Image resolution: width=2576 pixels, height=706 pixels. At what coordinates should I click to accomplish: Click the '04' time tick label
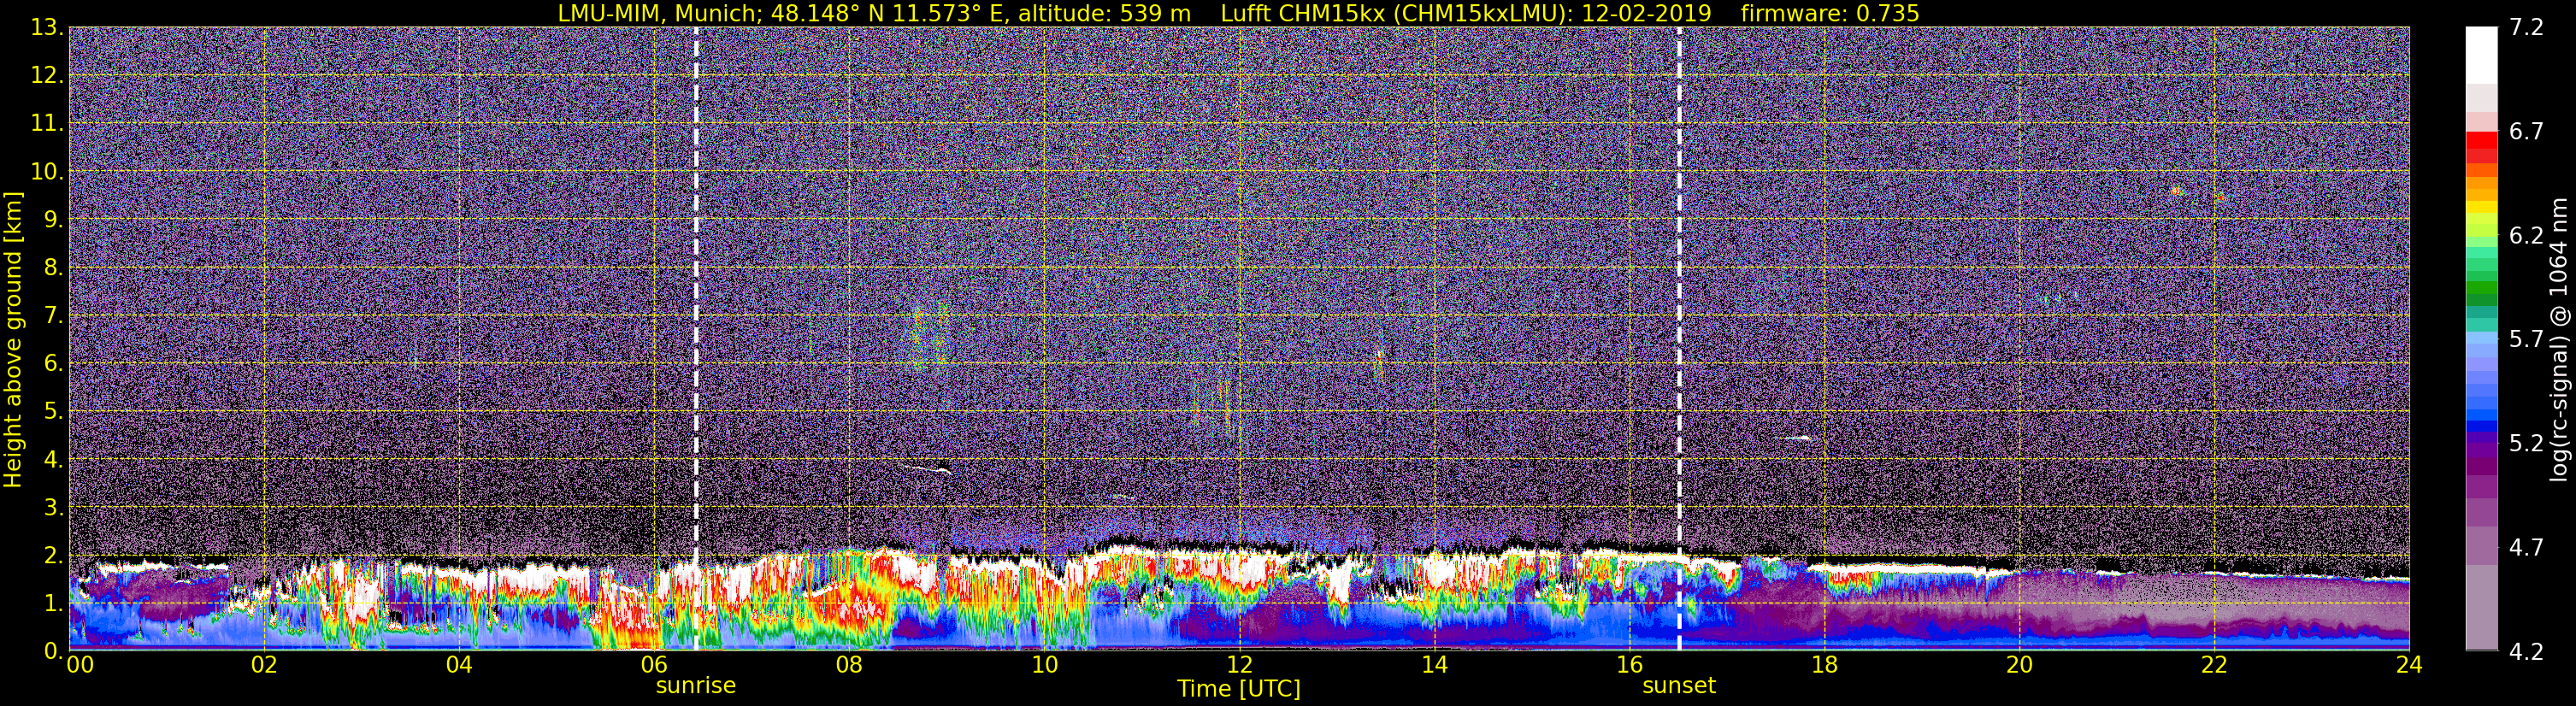459,665
